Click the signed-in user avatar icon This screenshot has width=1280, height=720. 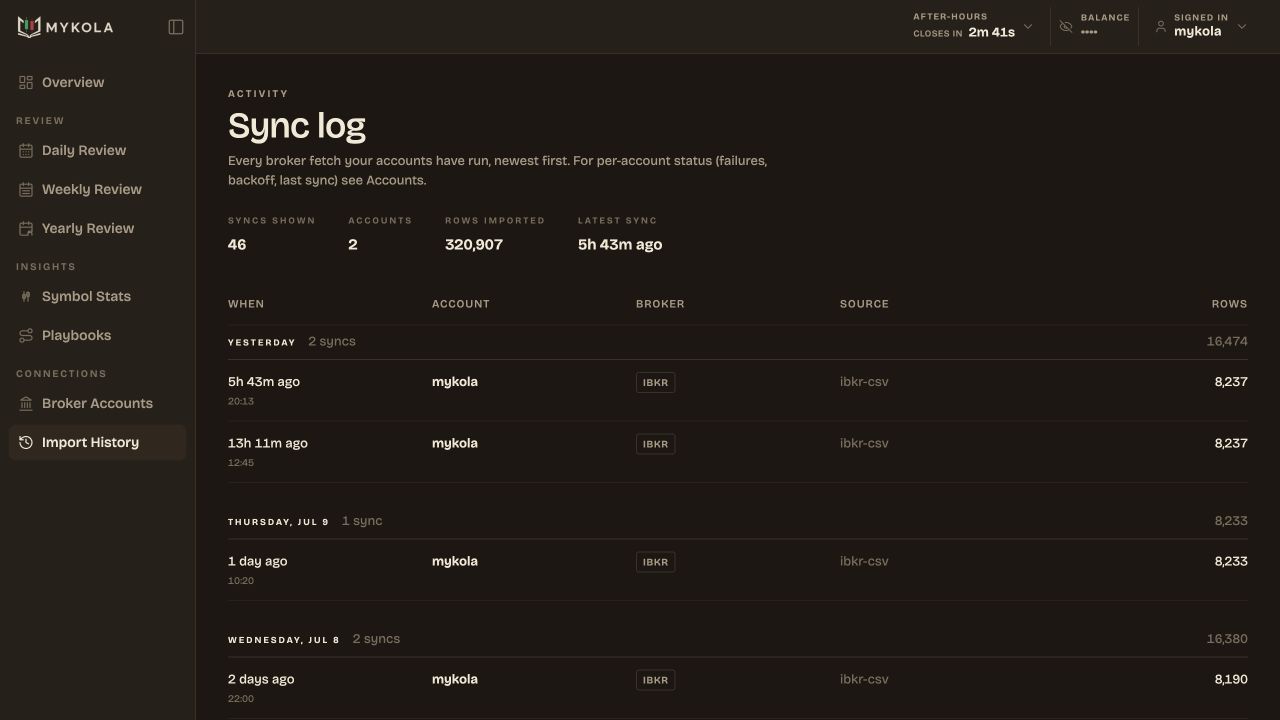[x=1161, y=27]
